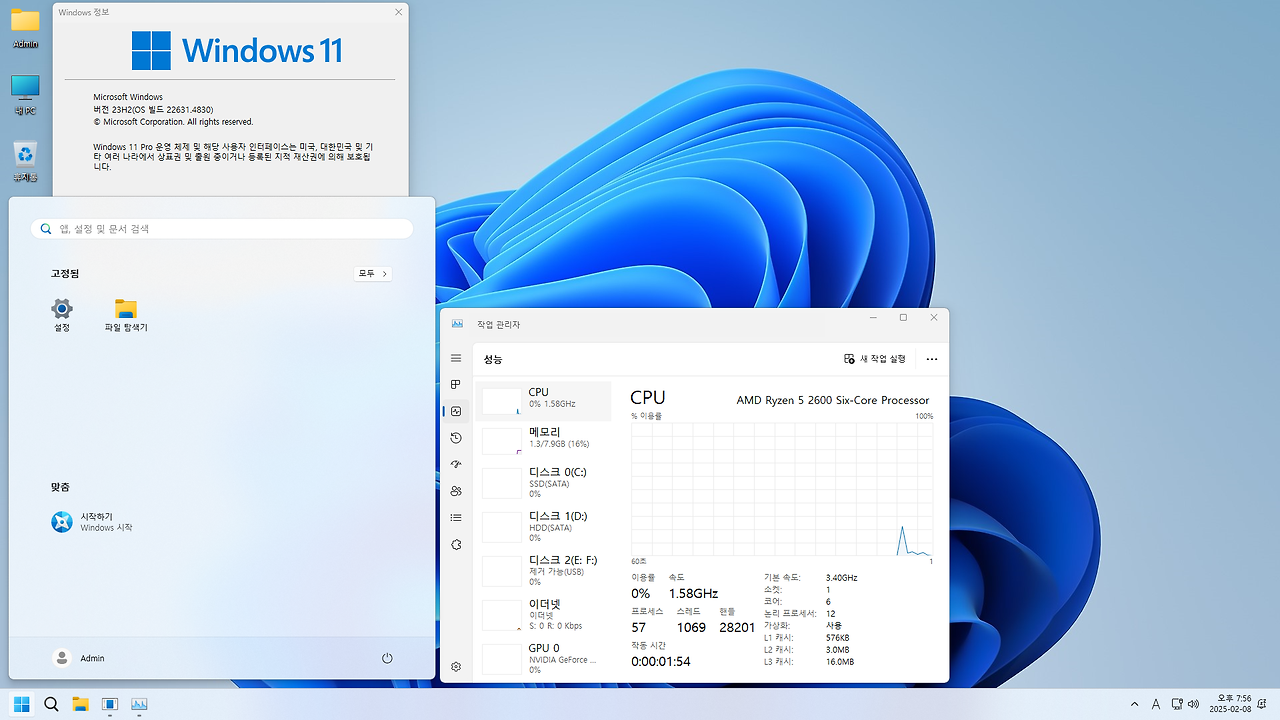Open taskbar Search magnifier
The height and width of the screenshot is (720, 1280).
pyautogui.click(x=51, y=704)
